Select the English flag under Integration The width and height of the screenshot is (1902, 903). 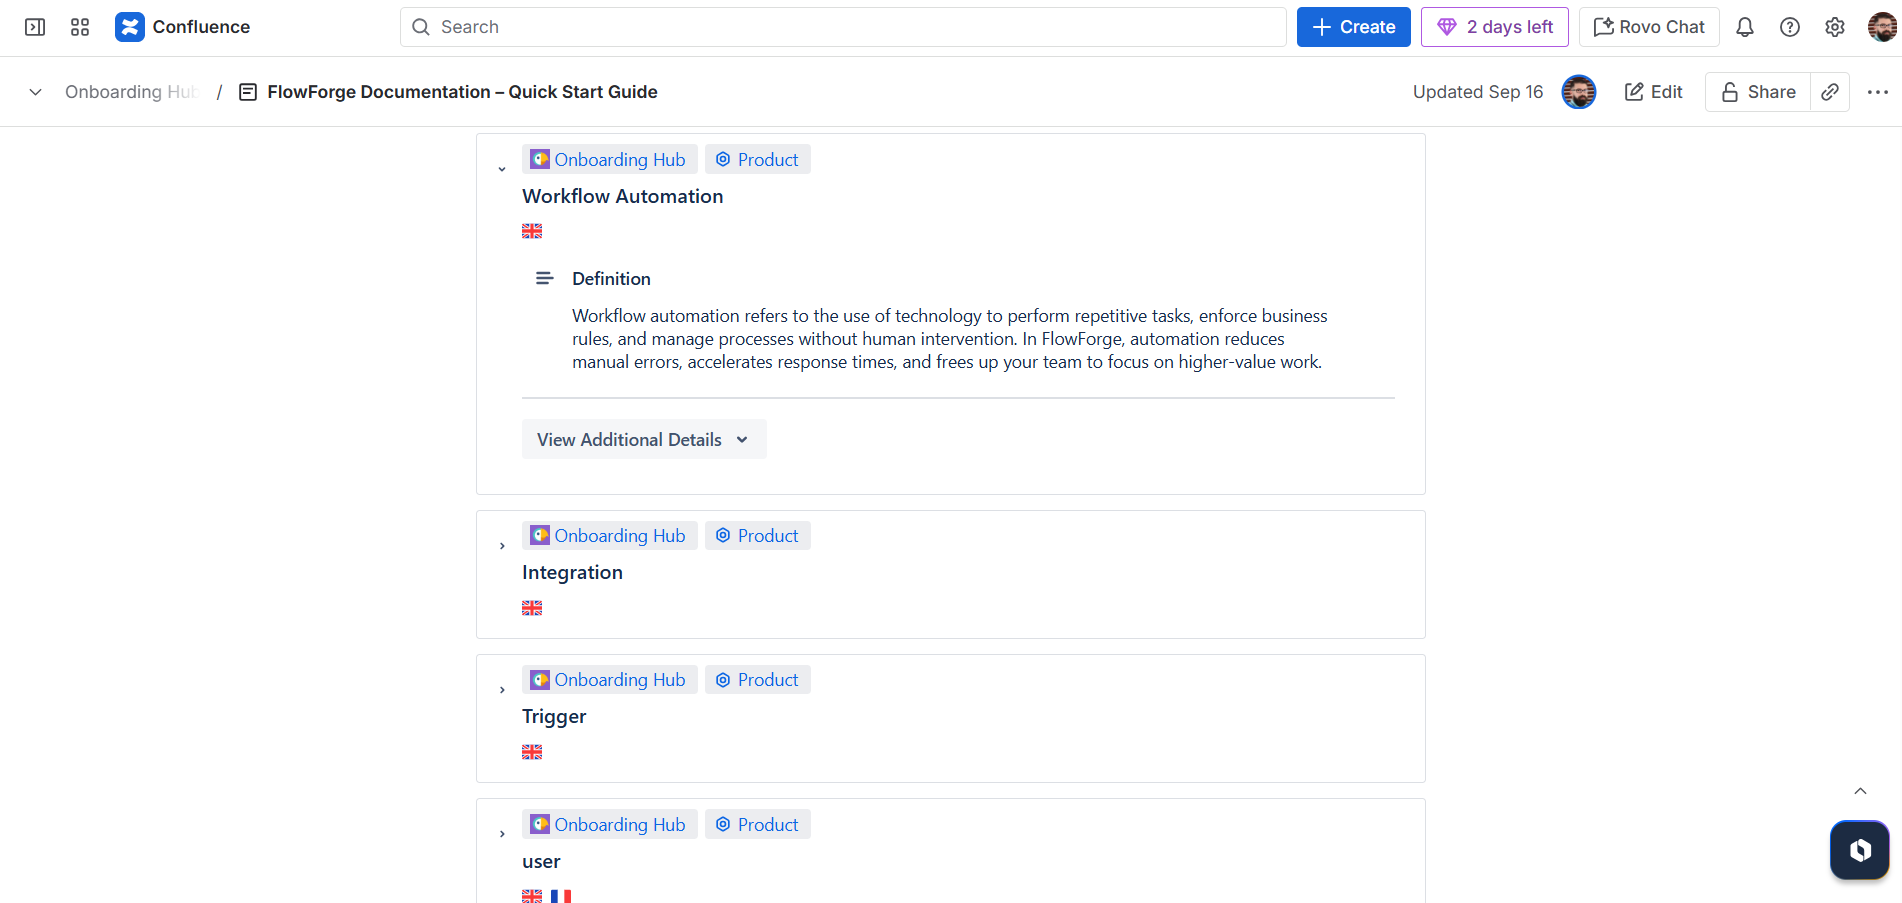[x=531, y=607]
